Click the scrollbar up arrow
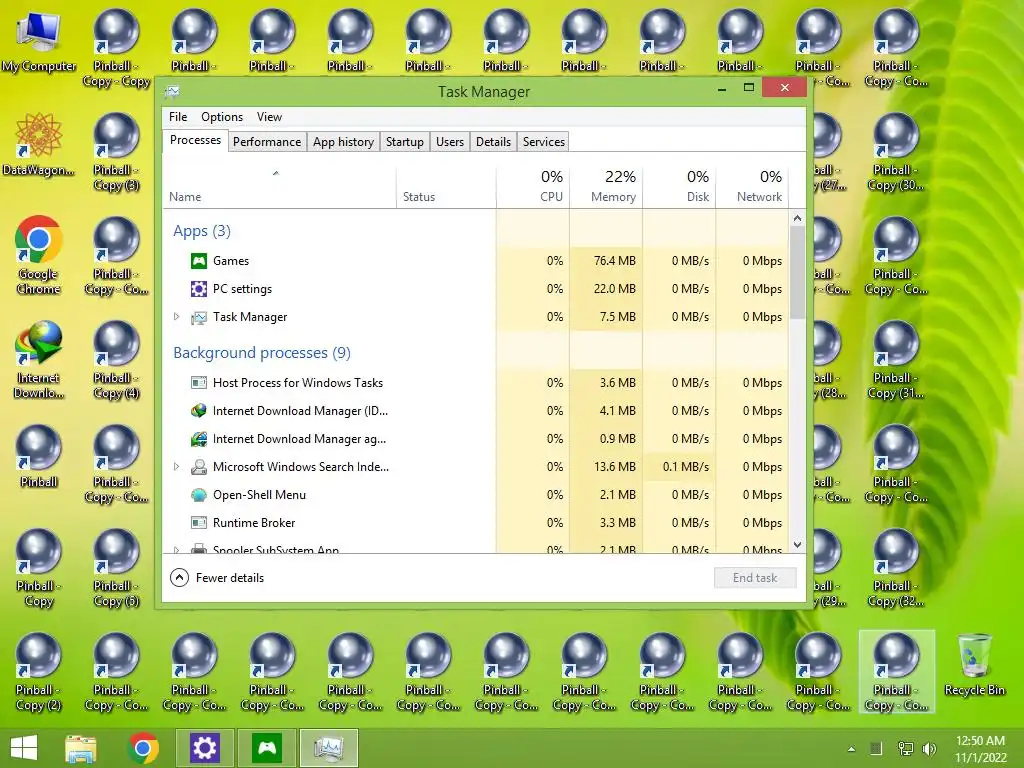 click(x=797, y=218)
